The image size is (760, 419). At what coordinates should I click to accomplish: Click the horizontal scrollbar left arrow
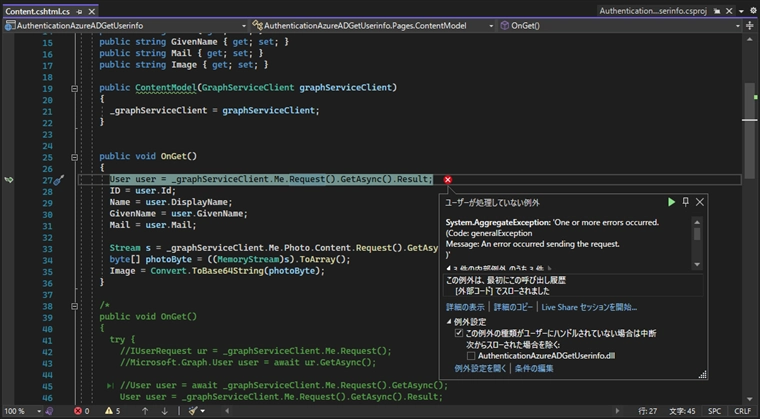(227, 411)
